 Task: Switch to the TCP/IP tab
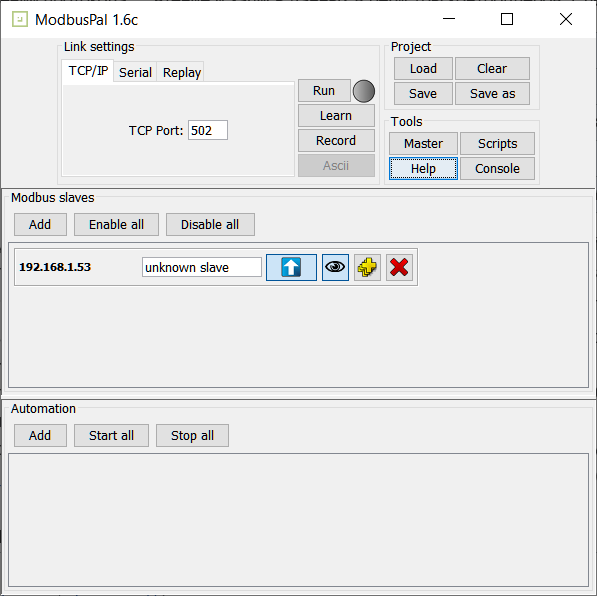tap(88, 71)
